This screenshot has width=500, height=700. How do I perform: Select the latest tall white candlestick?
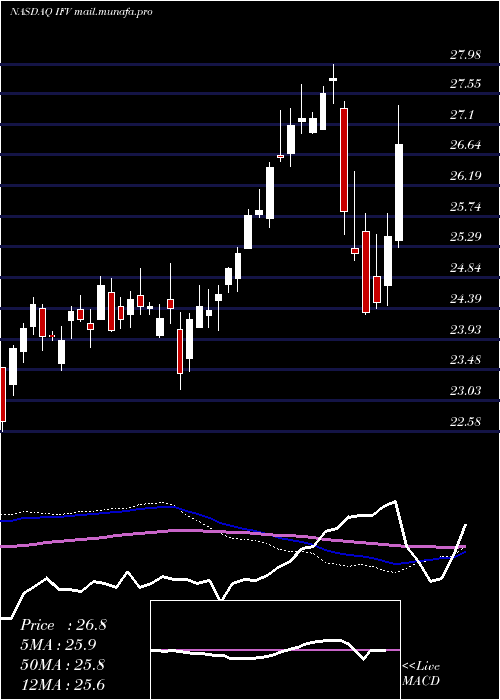tap(398, 193)
